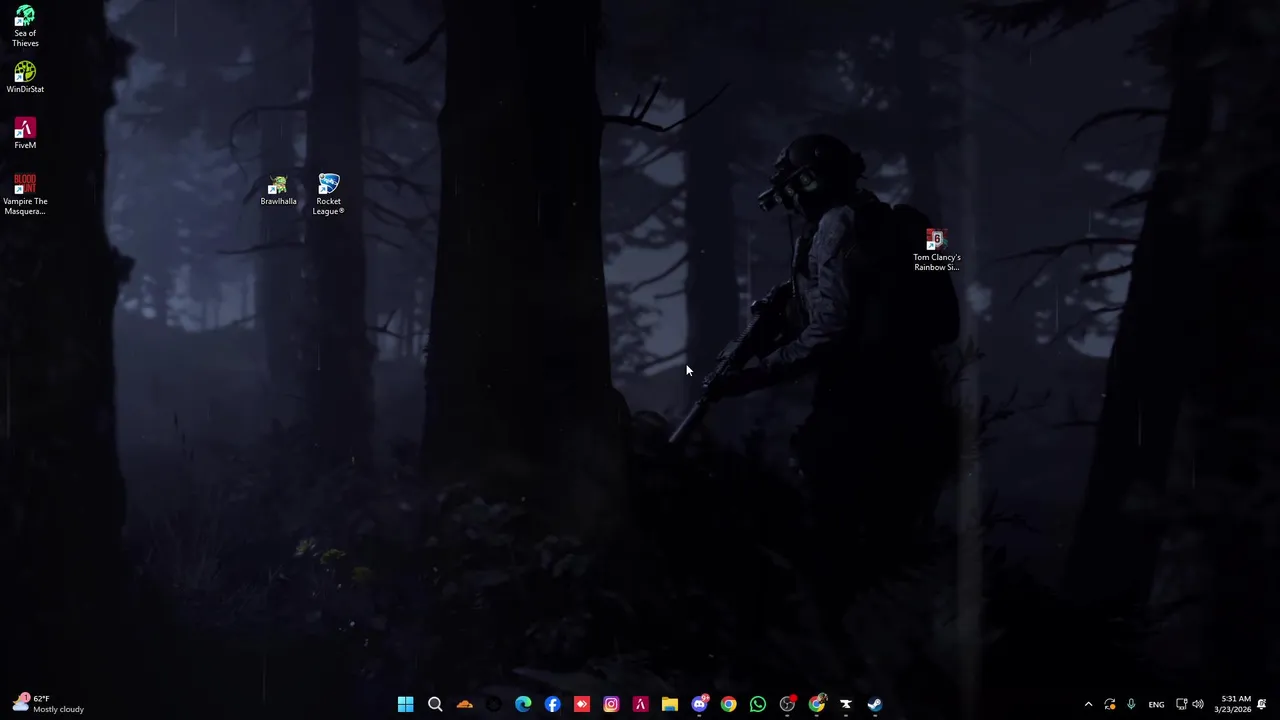Click the microphone tray icon

[x=1131, y=704]
